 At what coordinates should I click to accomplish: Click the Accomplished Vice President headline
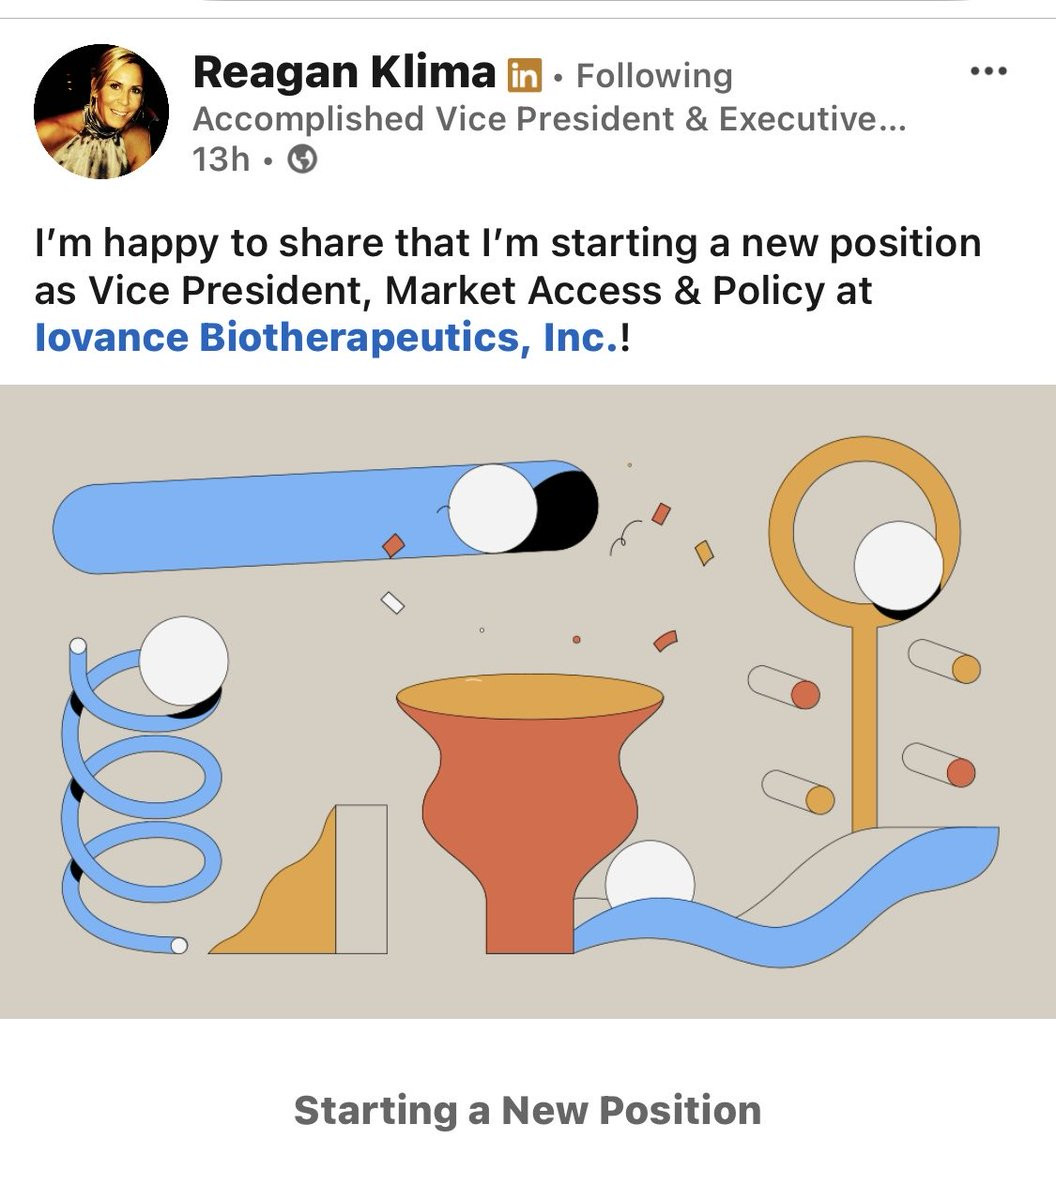pos(549,119)
